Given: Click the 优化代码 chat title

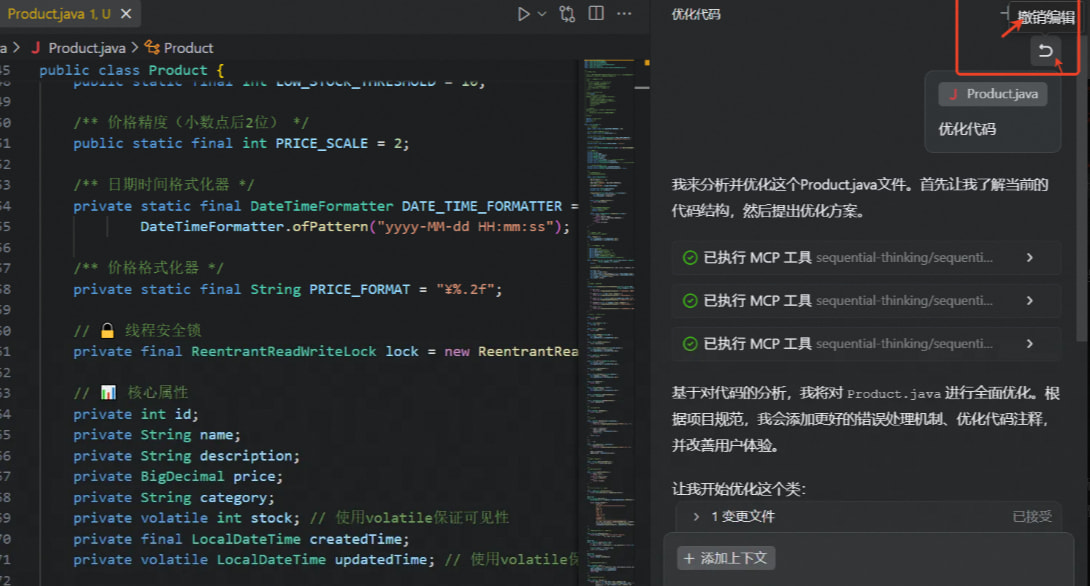Looking at the screenshot, I should pos(696,14).
